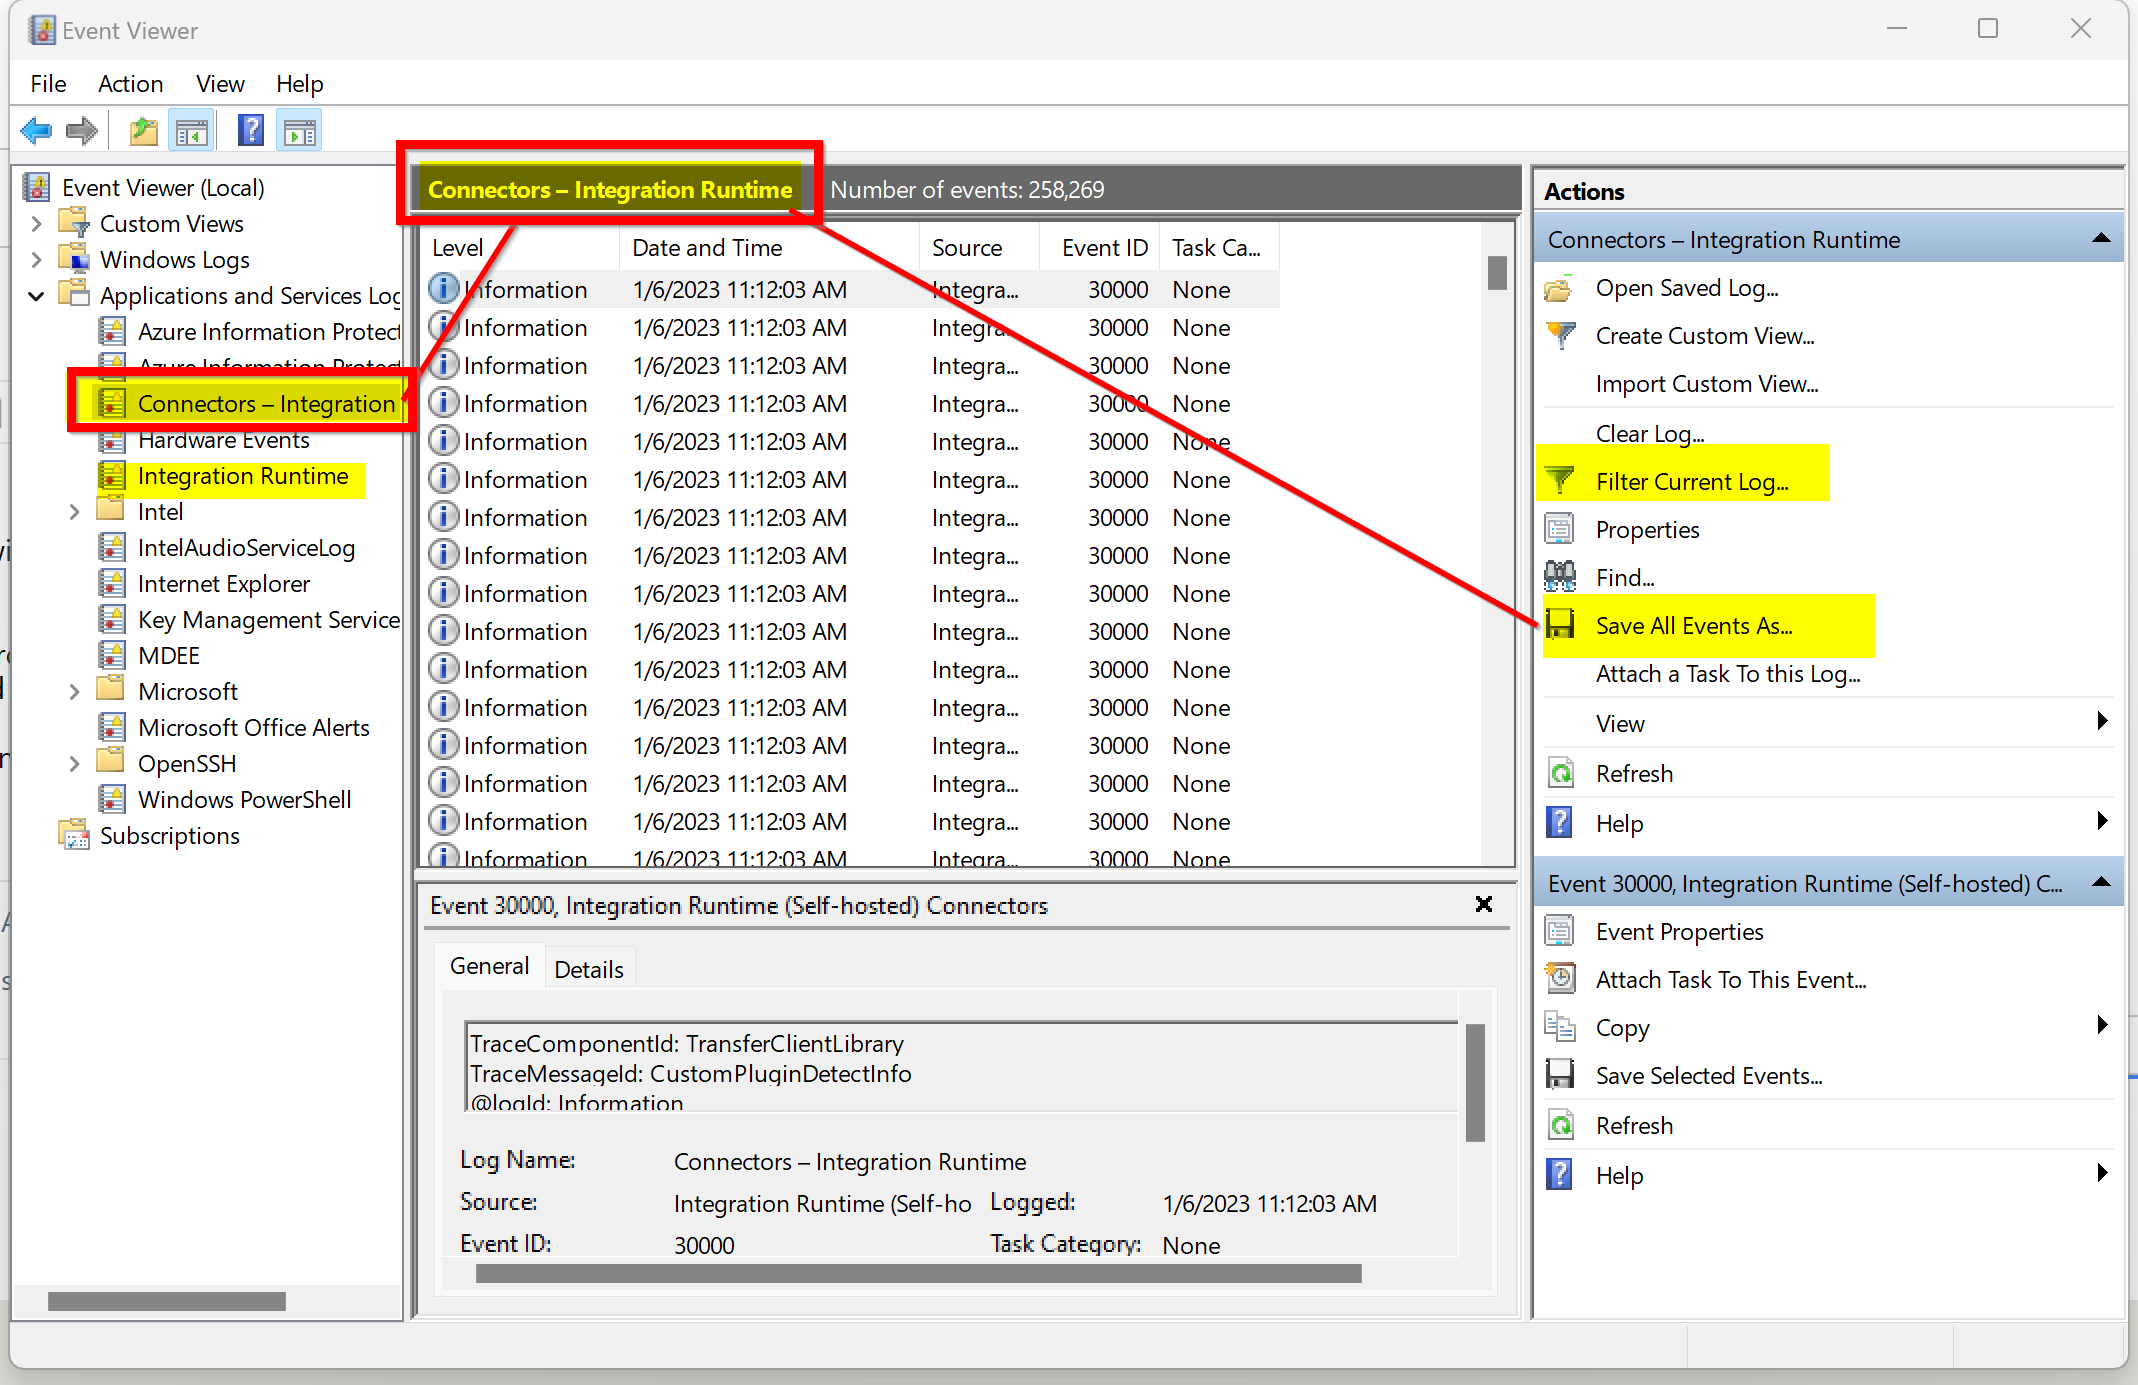Open the Action menu
2138x1385 pixels.
(x=130, y=84)
